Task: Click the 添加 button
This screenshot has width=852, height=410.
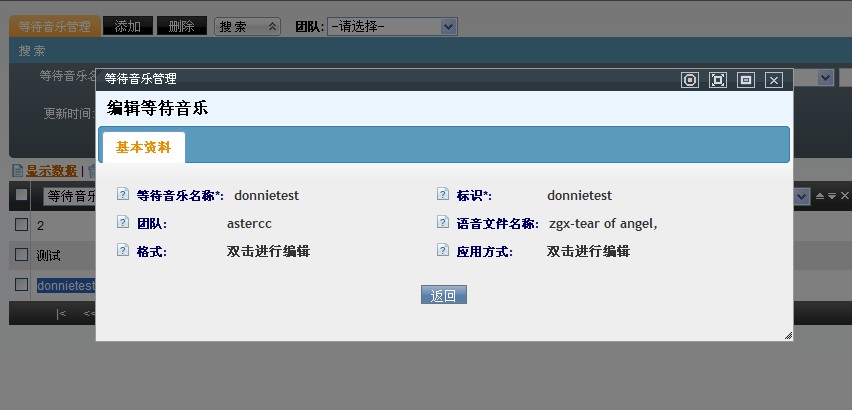Action: click(127, 26)
